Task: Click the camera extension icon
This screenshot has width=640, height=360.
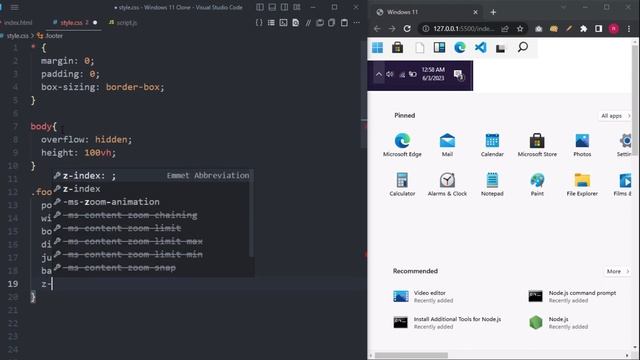Action: 539,29
